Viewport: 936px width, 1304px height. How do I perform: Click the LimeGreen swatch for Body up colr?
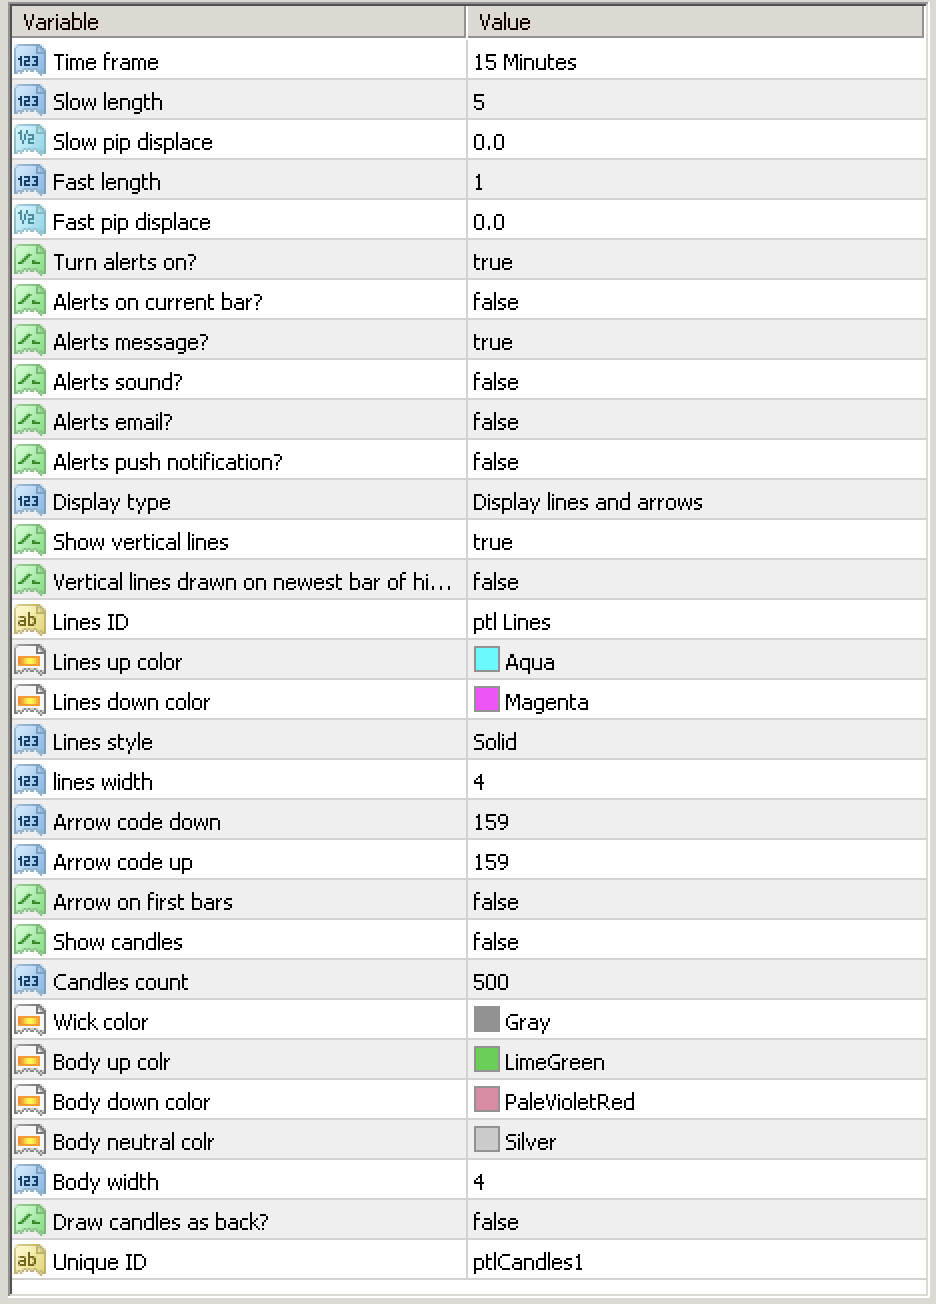point(486,1061)
